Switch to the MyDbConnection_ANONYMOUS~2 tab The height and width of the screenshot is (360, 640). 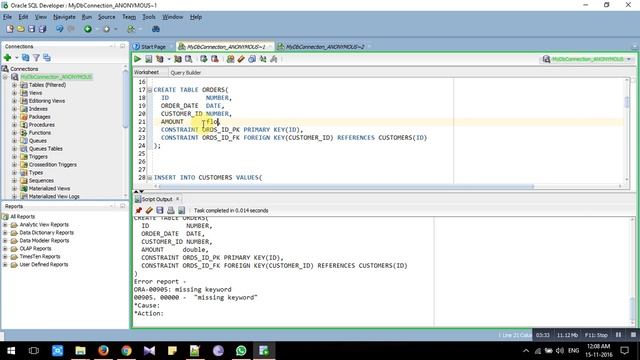324,47
